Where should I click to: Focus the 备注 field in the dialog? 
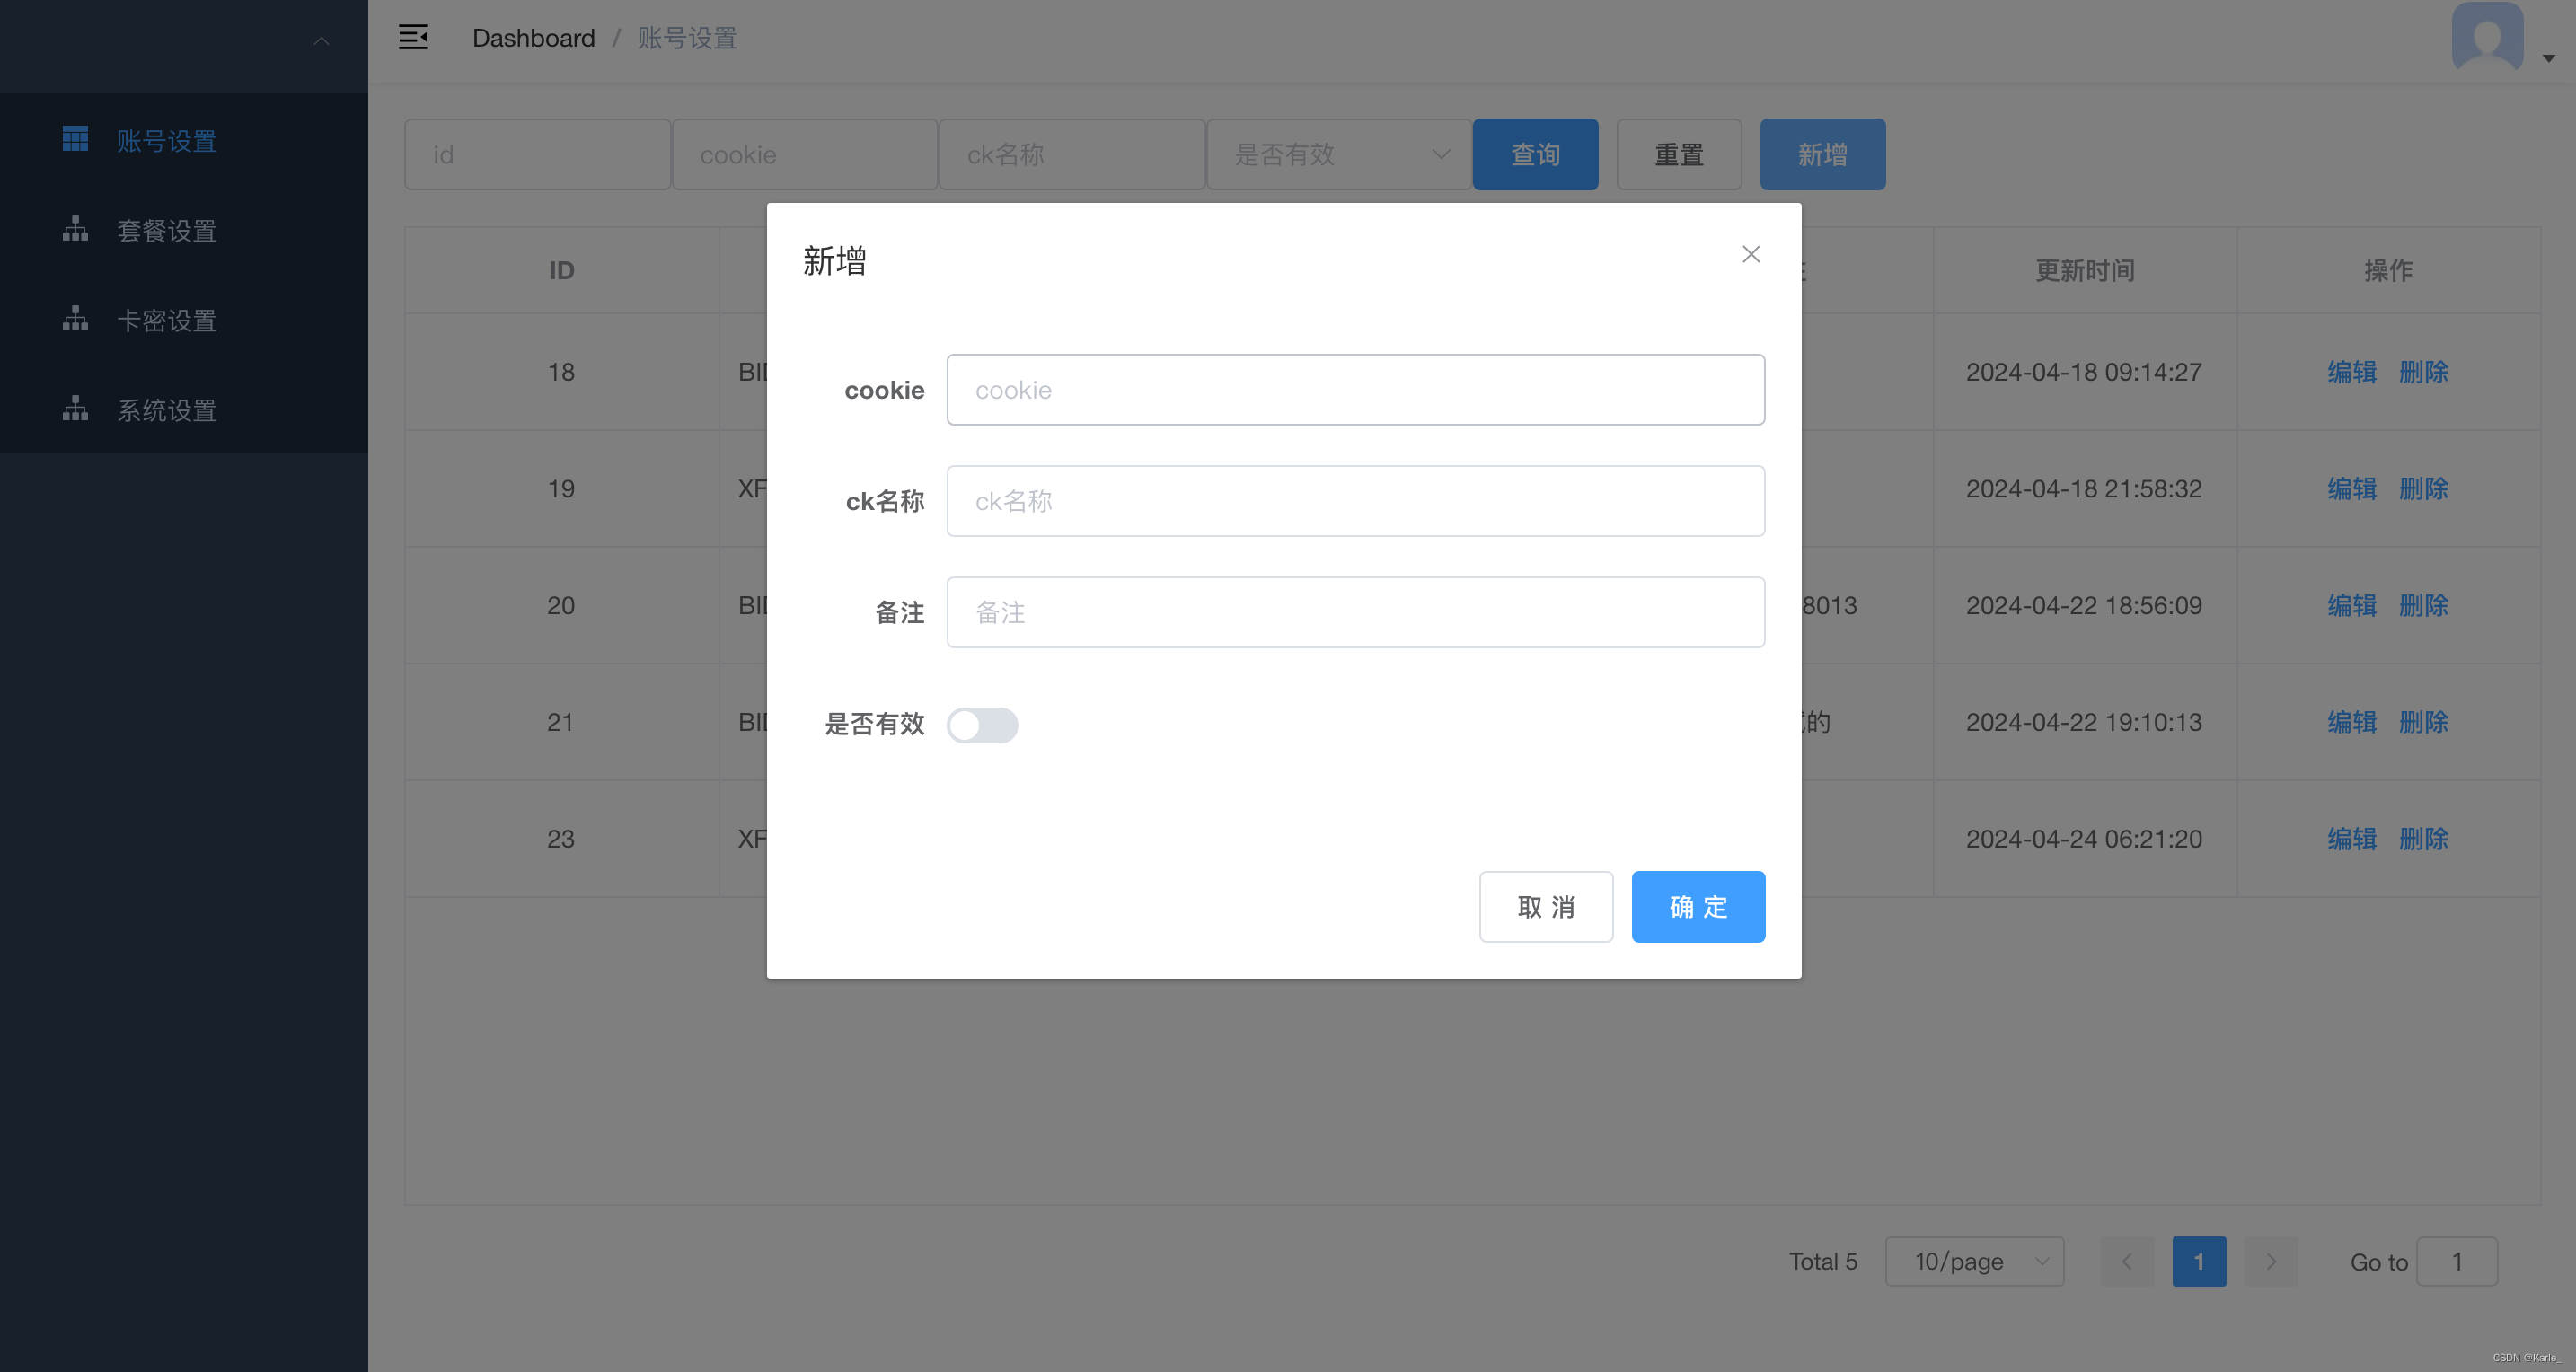(1356, 612)
